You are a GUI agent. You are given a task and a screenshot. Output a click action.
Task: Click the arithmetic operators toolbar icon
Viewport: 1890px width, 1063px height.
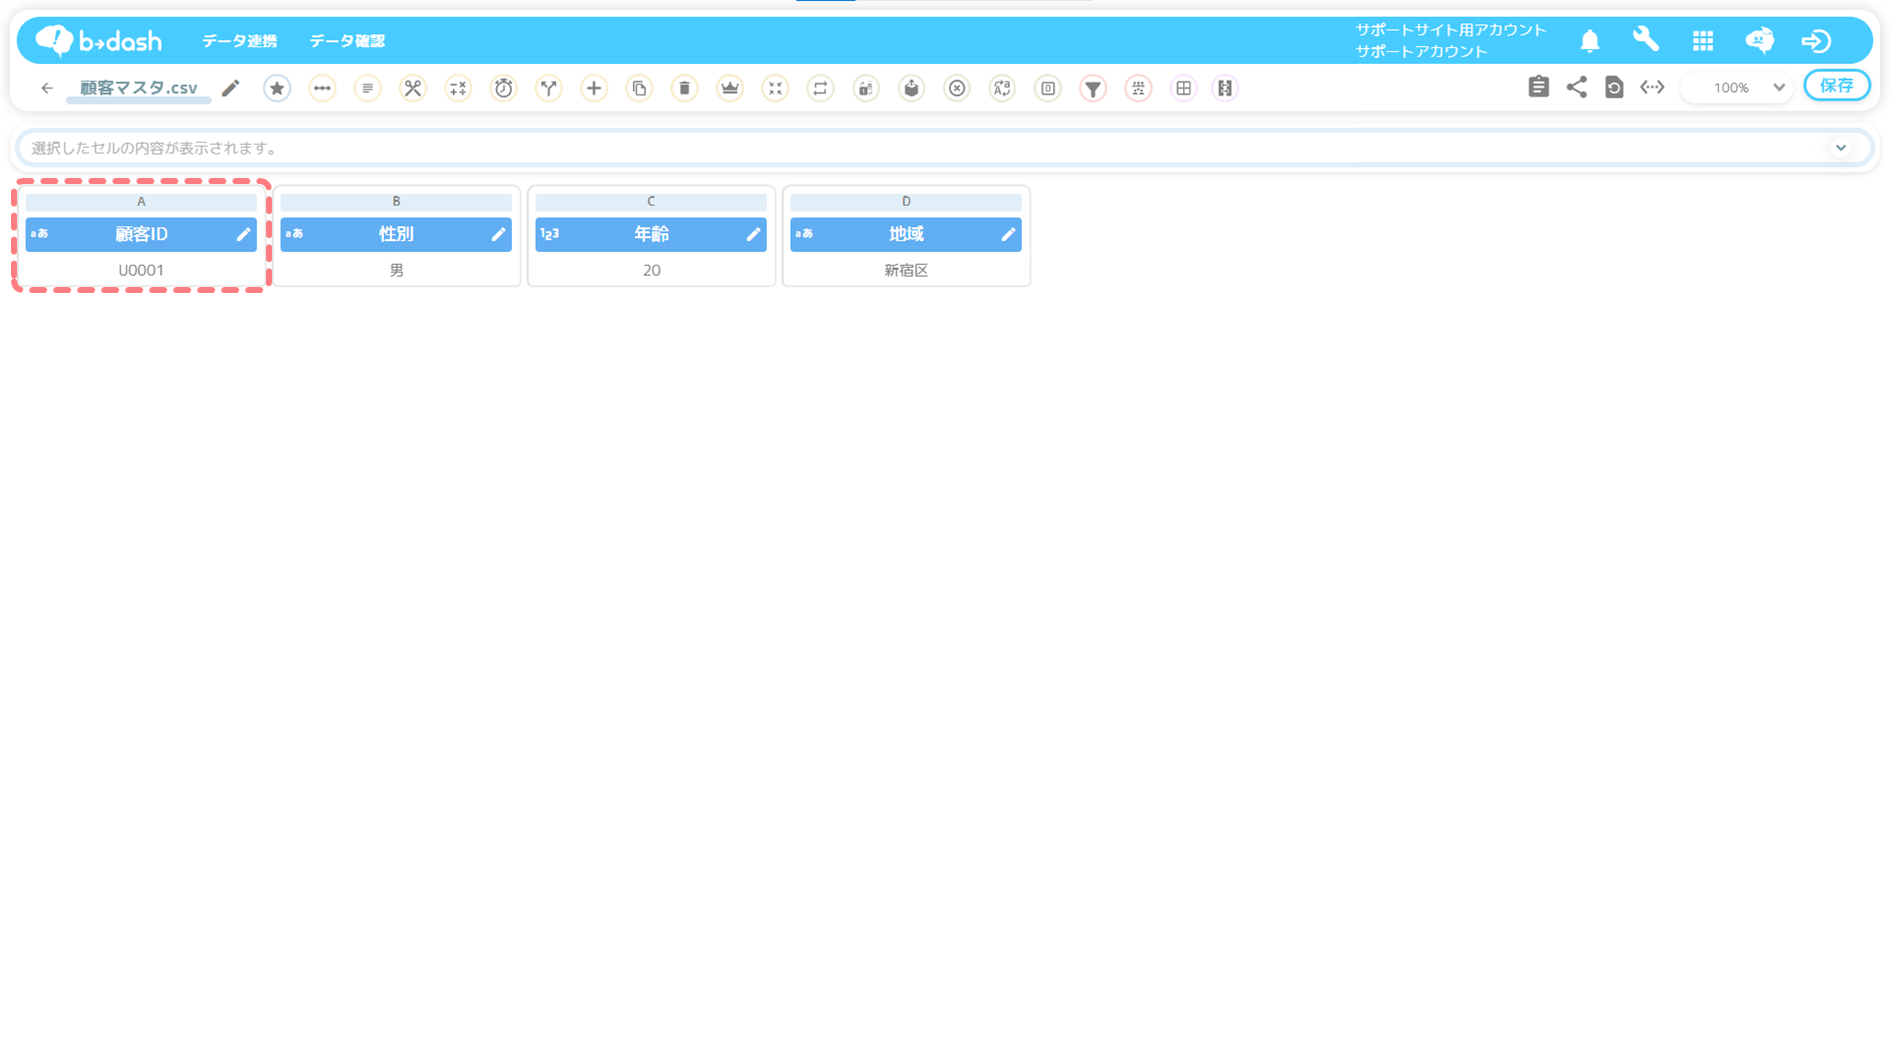click(458, 88)
